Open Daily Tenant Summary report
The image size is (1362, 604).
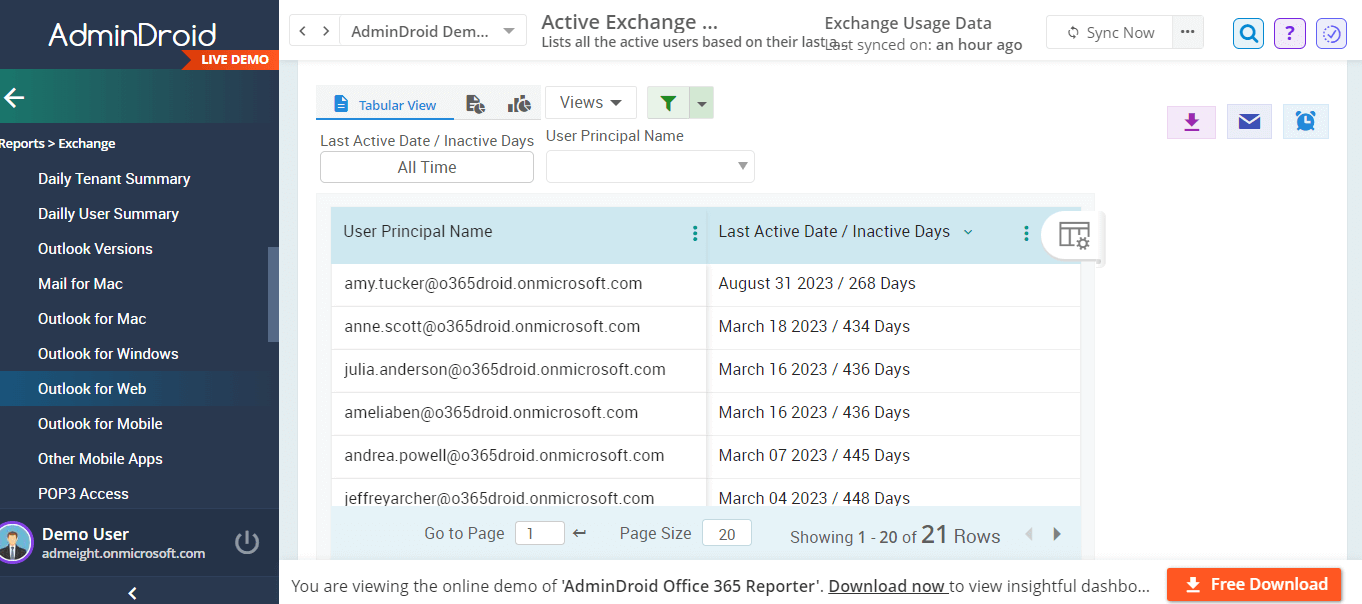click(114, 179)
